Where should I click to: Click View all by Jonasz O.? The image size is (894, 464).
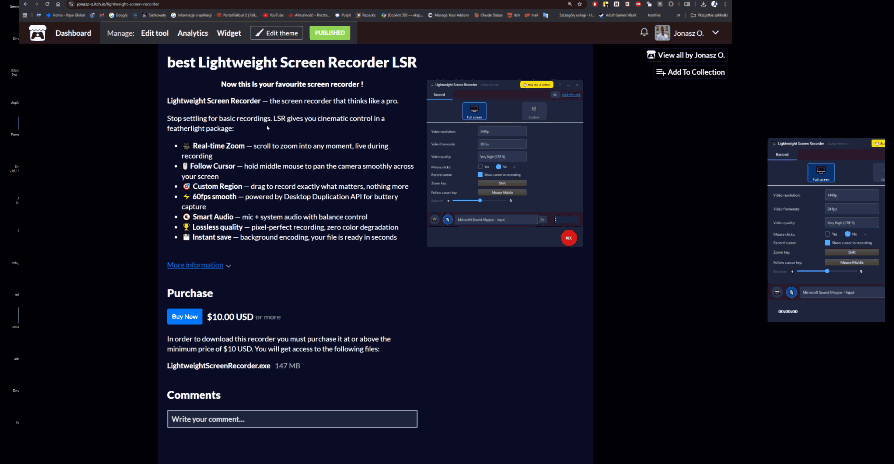click(686, 55)
